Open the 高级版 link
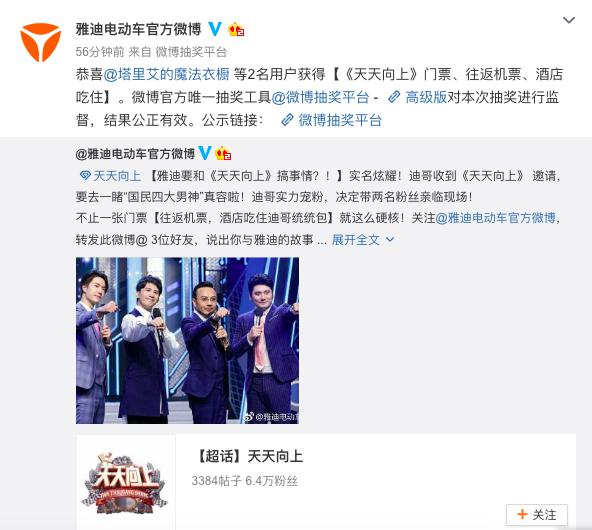This screenshot has width=592, height=530. pyautogui.click(x=426, y=97)
